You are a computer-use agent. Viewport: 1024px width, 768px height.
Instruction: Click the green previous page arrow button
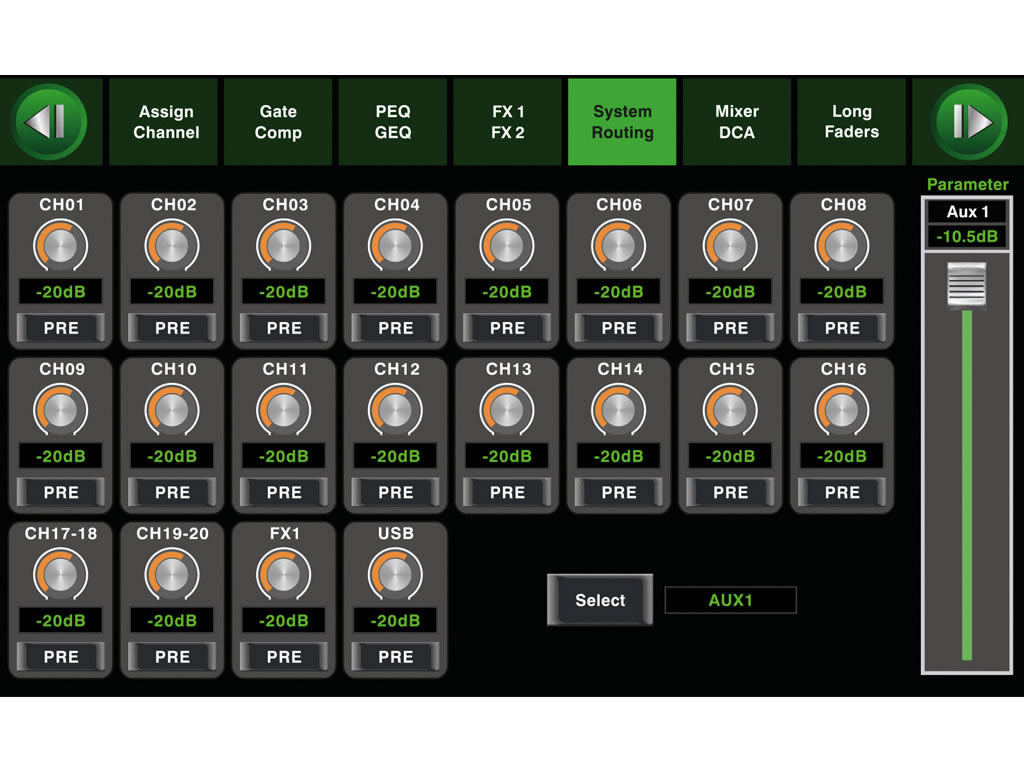click(x=49, y=122)
